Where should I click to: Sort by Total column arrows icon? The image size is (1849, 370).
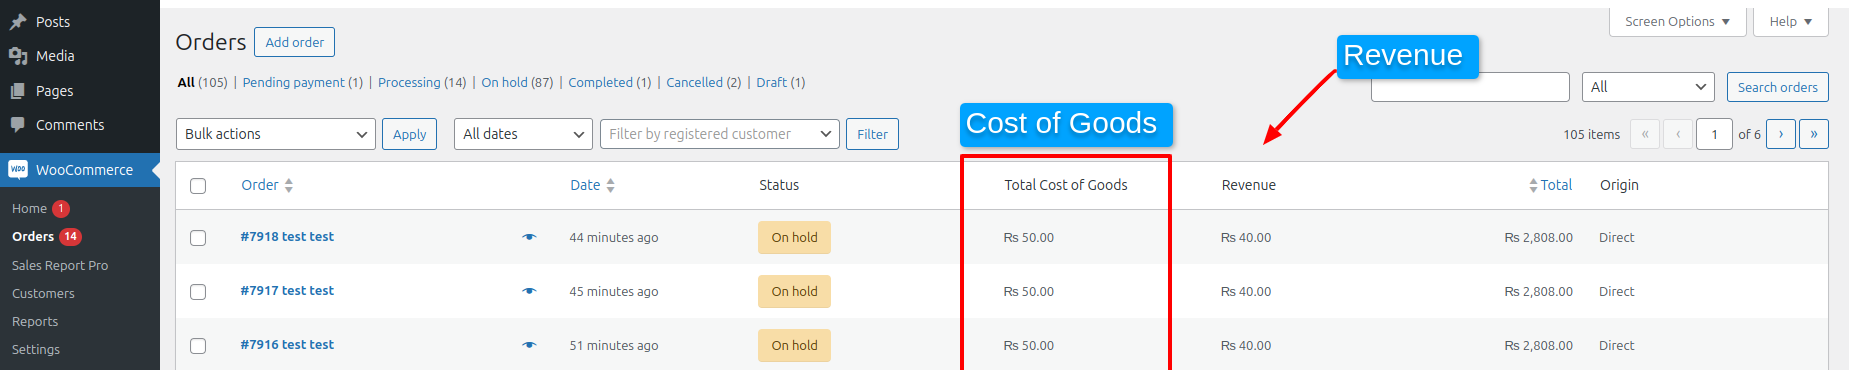[x=1533, y=185]
